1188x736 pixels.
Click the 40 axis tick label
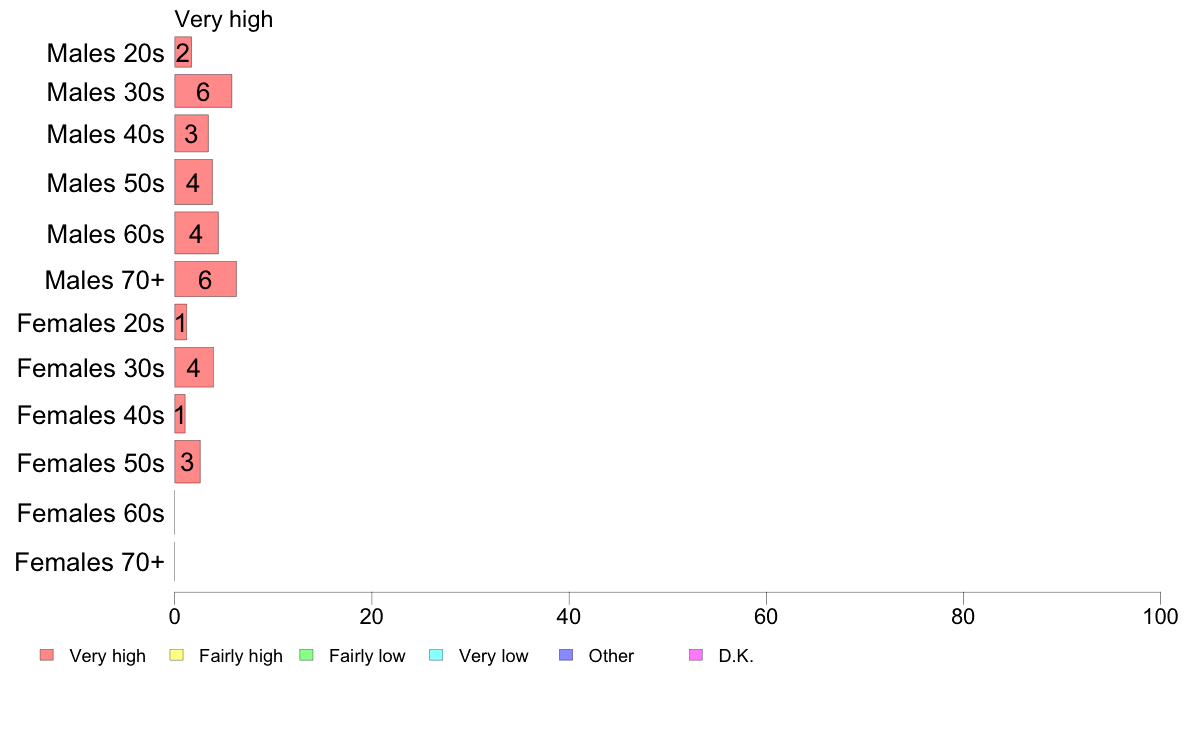point(569,616)
